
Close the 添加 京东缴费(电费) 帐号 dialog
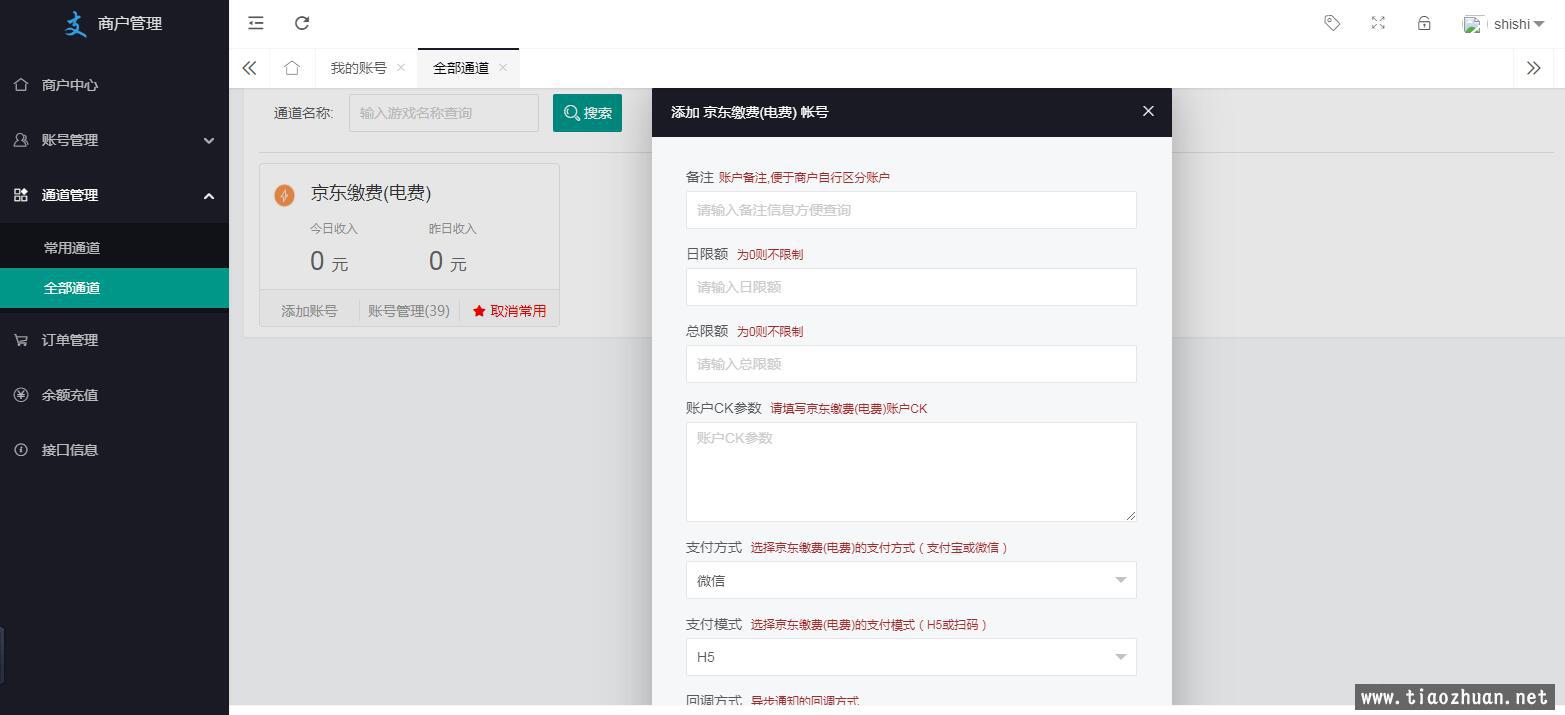pos(1148,111)
